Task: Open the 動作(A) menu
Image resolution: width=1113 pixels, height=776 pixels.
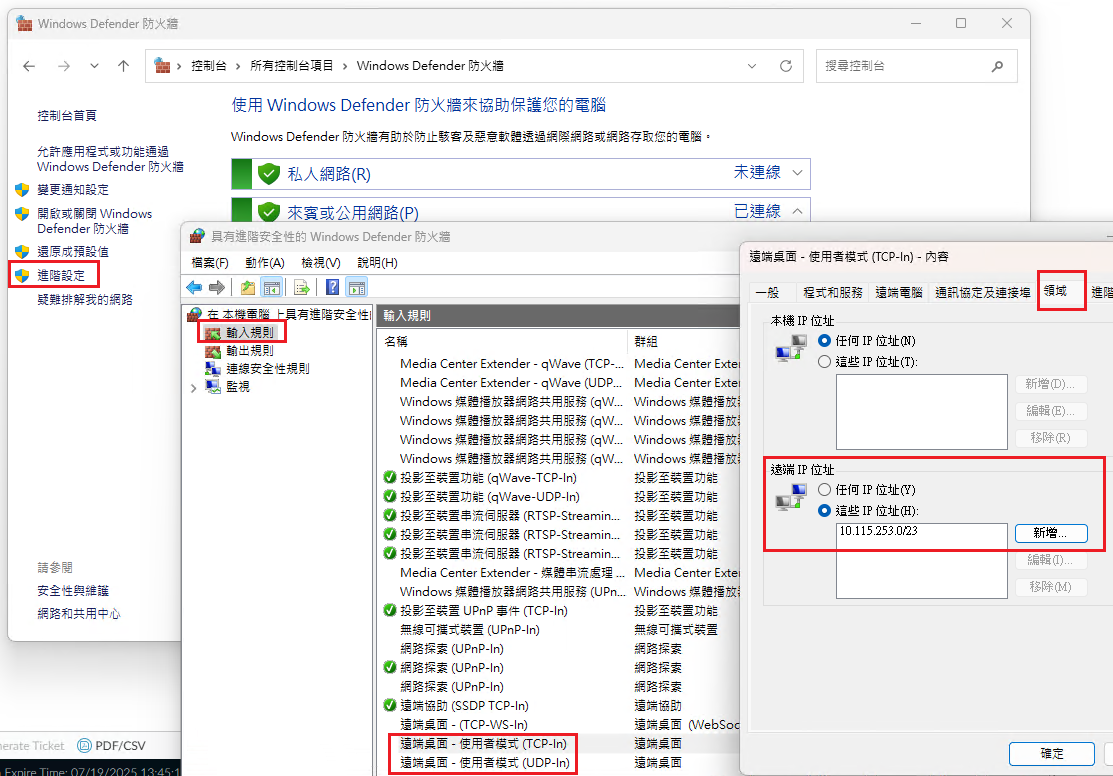Action: (x=264, y=262)
